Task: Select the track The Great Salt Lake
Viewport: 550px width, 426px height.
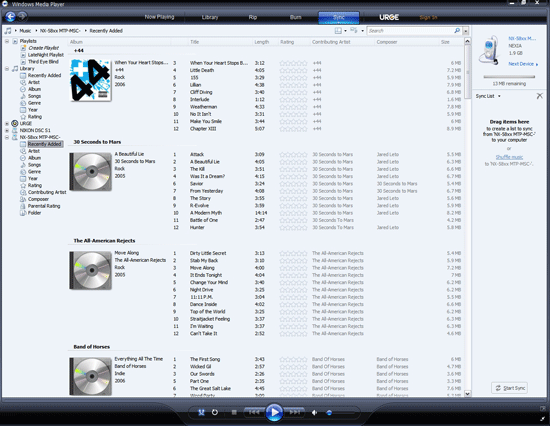Action: (210, 388)
